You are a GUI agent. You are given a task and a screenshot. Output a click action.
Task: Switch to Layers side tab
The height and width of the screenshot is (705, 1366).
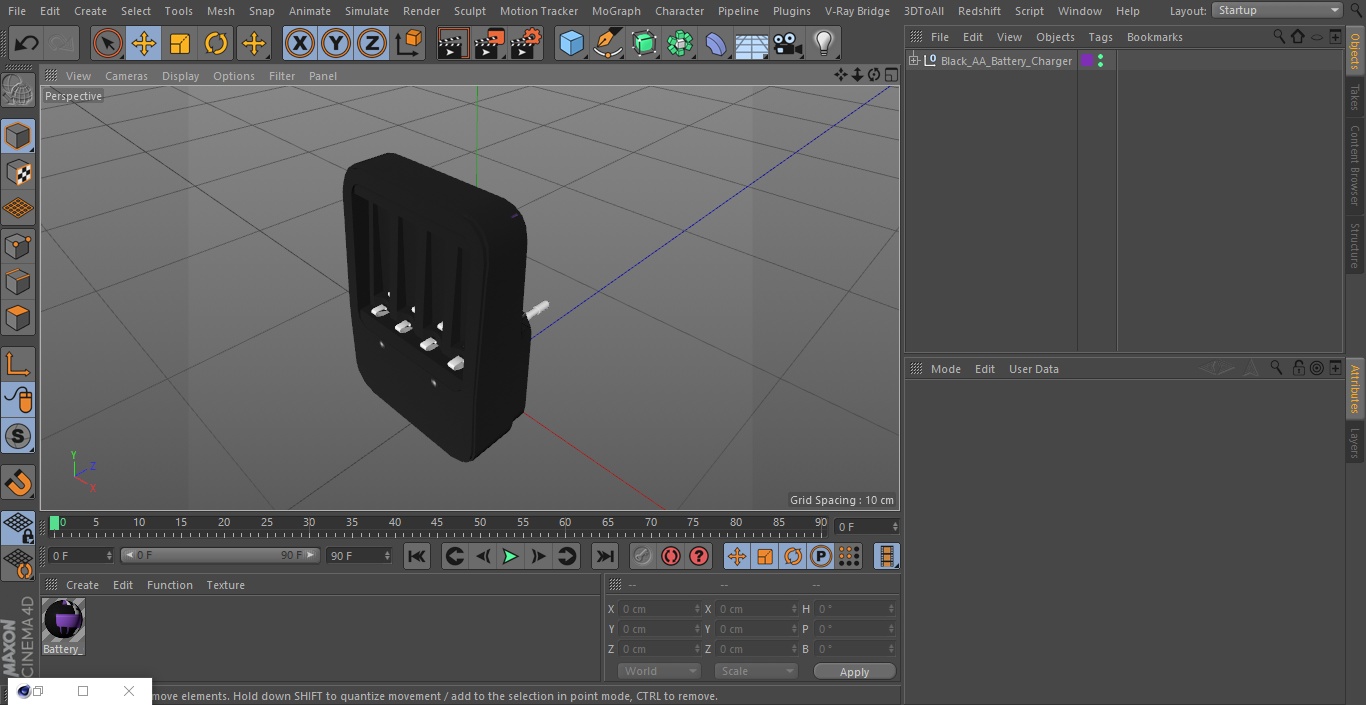click(1355, 443)
